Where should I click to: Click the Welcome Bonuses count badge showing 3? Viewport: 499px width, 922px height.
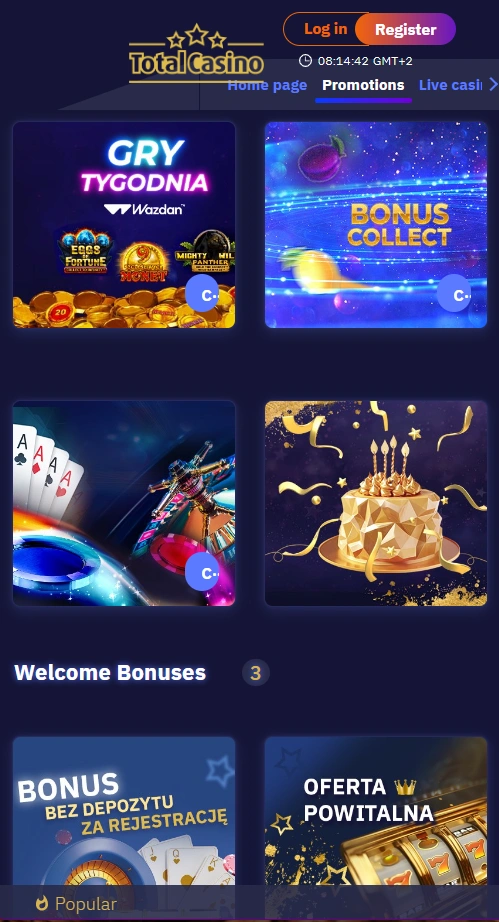[256, 673]
